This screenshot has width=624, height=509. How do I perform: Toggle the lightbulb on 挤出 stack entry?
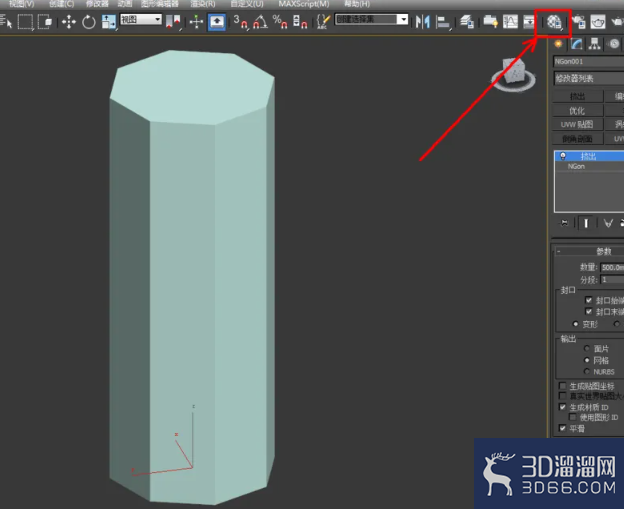click(563, 156)
